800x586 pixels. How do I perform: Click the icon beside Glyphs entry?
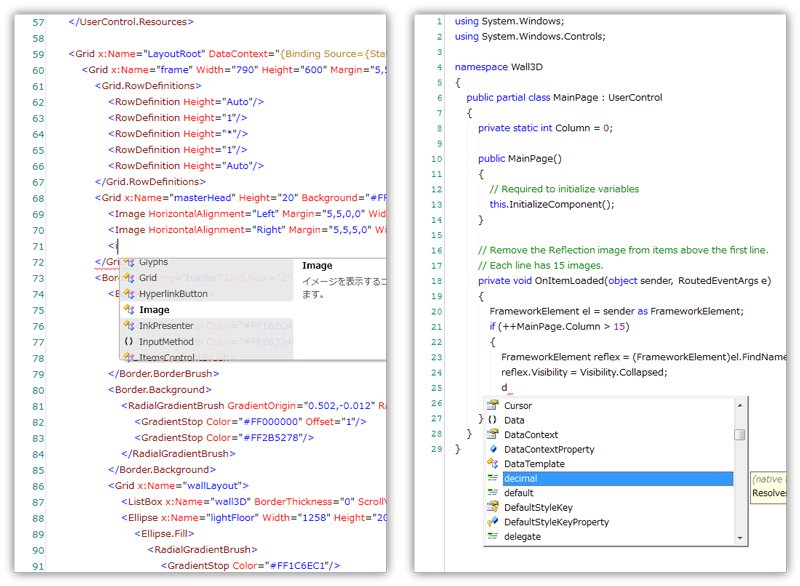click(x=129, y=262)
